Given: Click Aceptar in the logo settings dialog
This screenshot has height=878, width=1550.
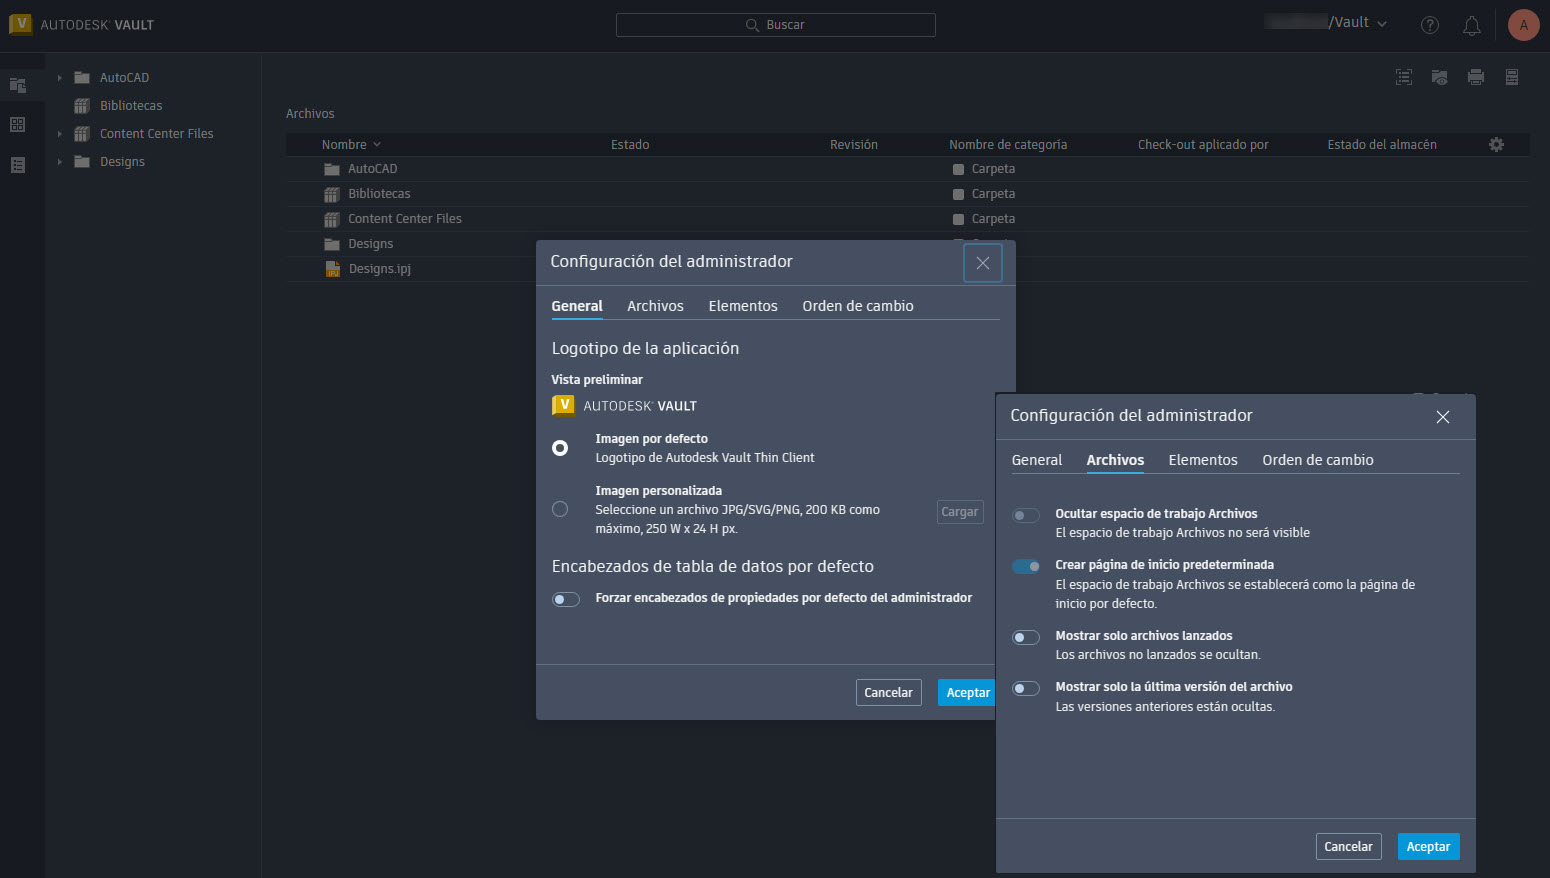Looking at the screenshot, I should [x=967, y=692].
